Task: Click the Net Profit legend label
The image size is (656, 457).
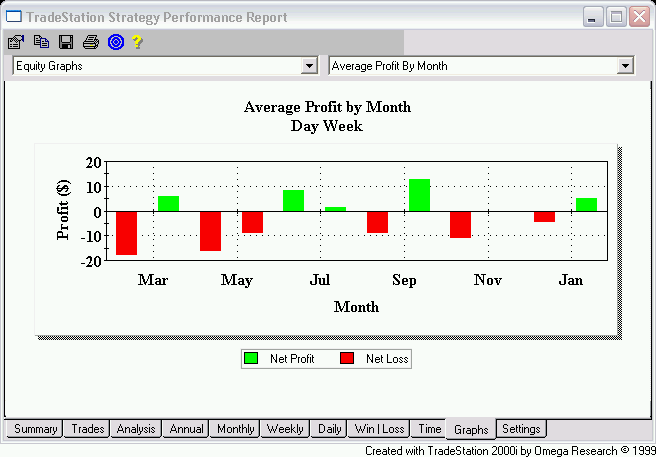Action: coord(292,359)
